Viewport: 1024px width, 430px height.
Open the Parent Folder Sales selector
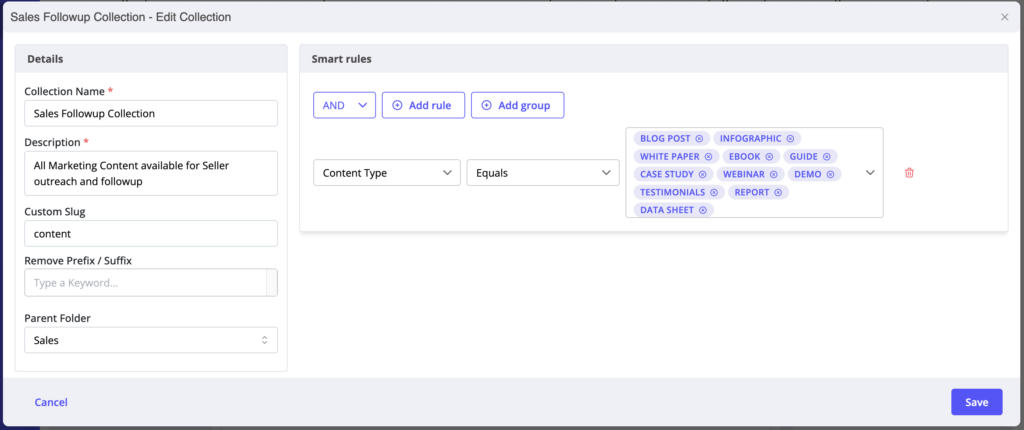tap(150, 340)
